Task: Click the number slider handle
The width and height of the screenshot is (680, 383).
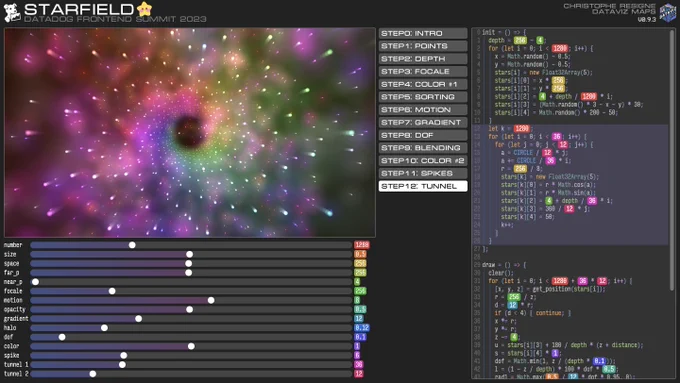Action: click(x=132, y=245)
